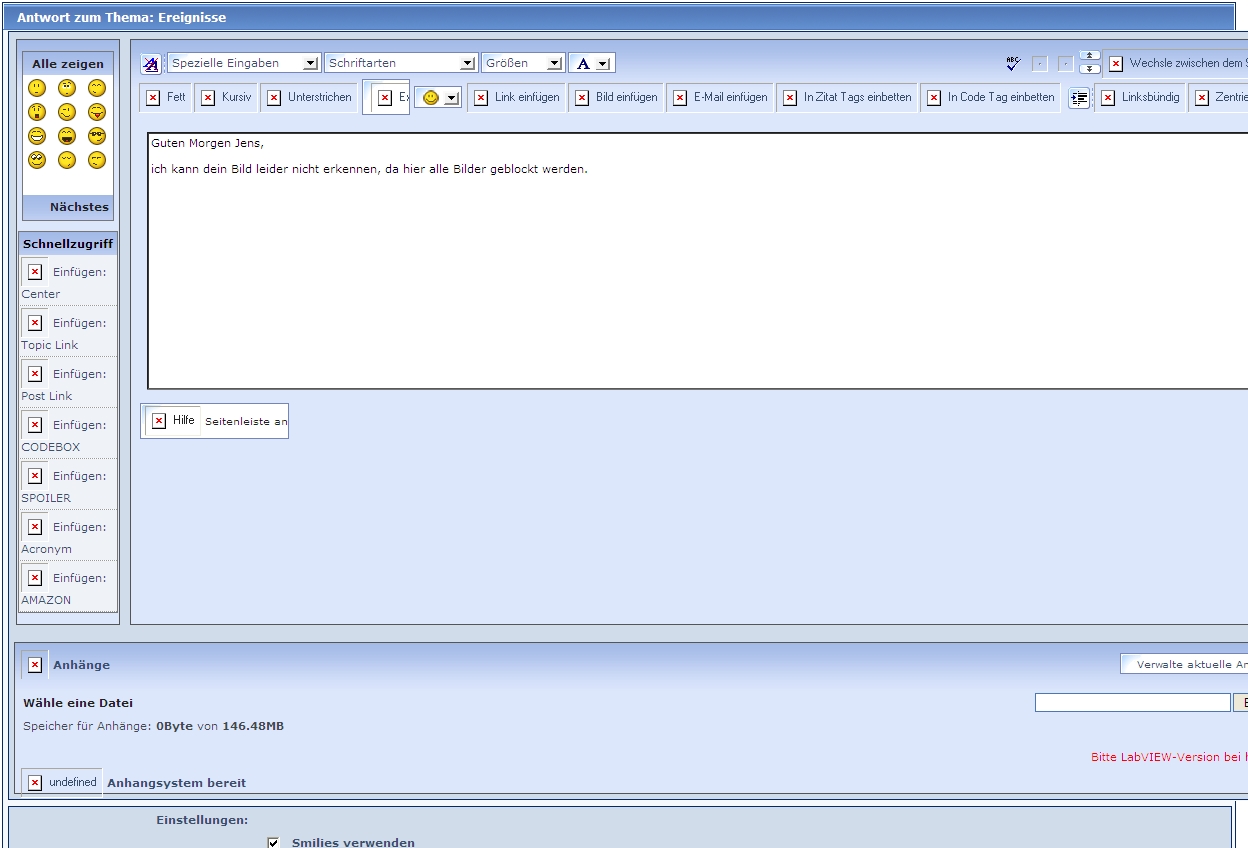Open the font color A dropdown
Viewport: 1248px width, 848px height.
592,63
